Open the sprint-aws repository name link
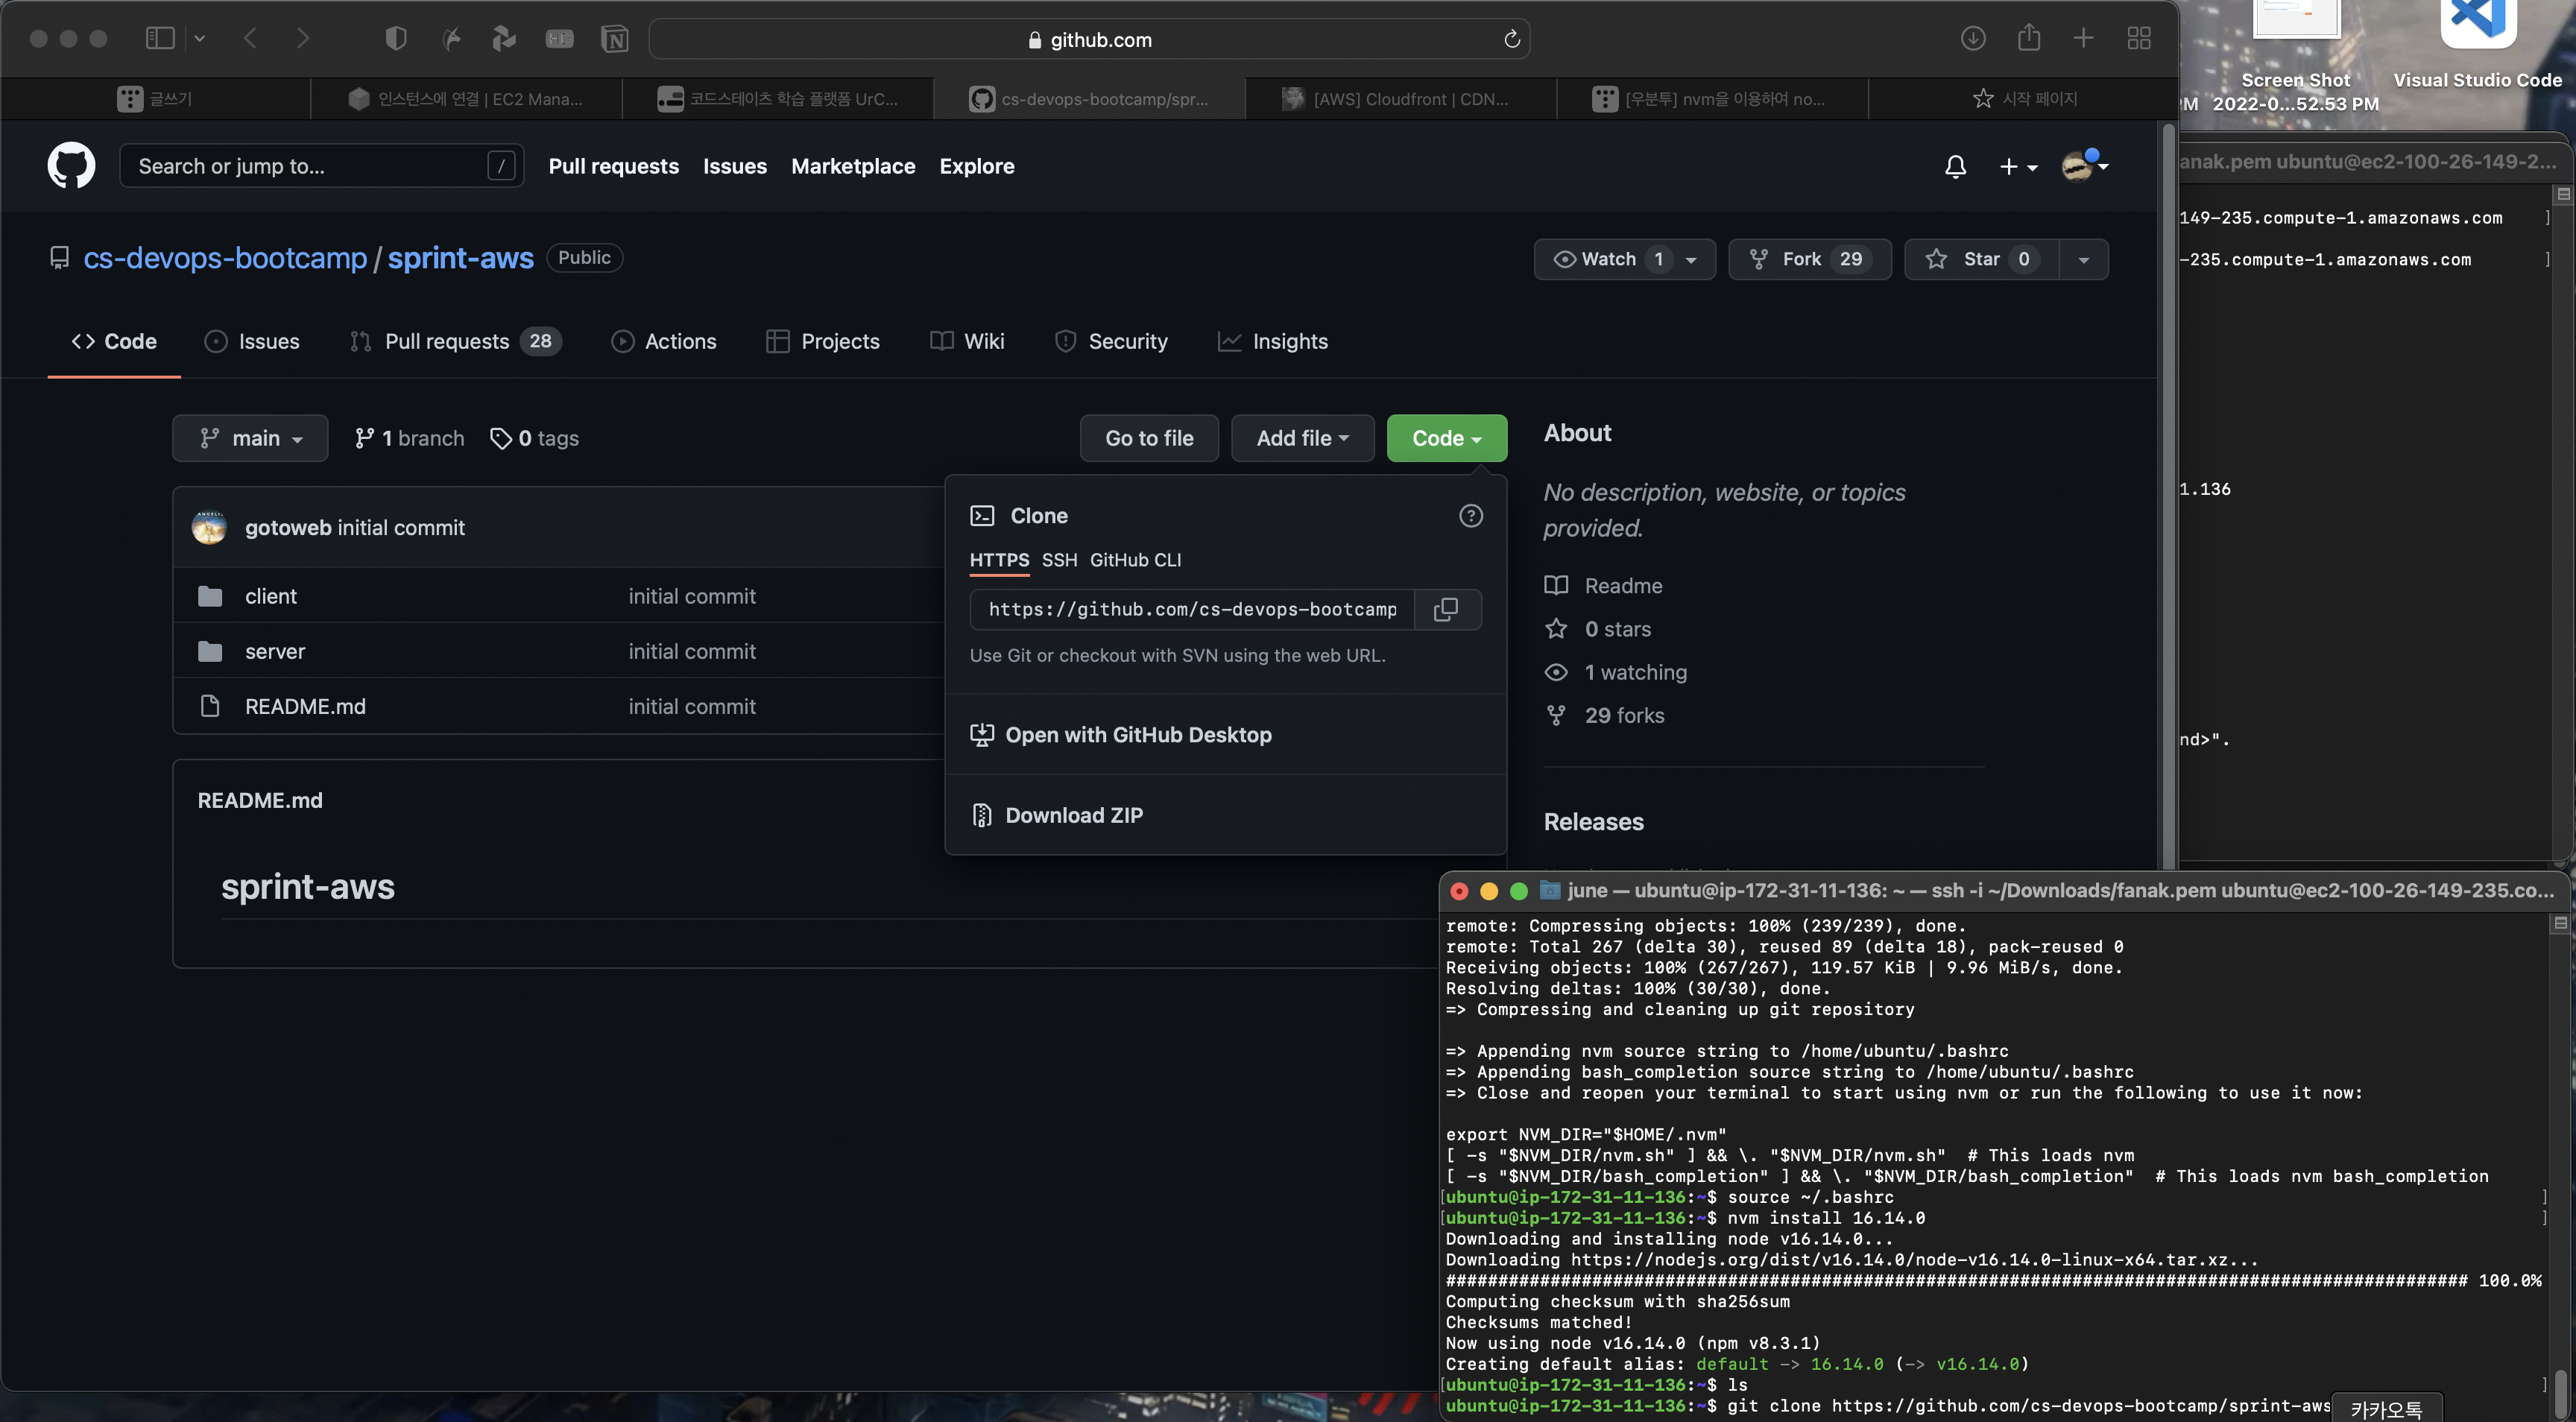 pyautogui.click(x=460, y=258)
